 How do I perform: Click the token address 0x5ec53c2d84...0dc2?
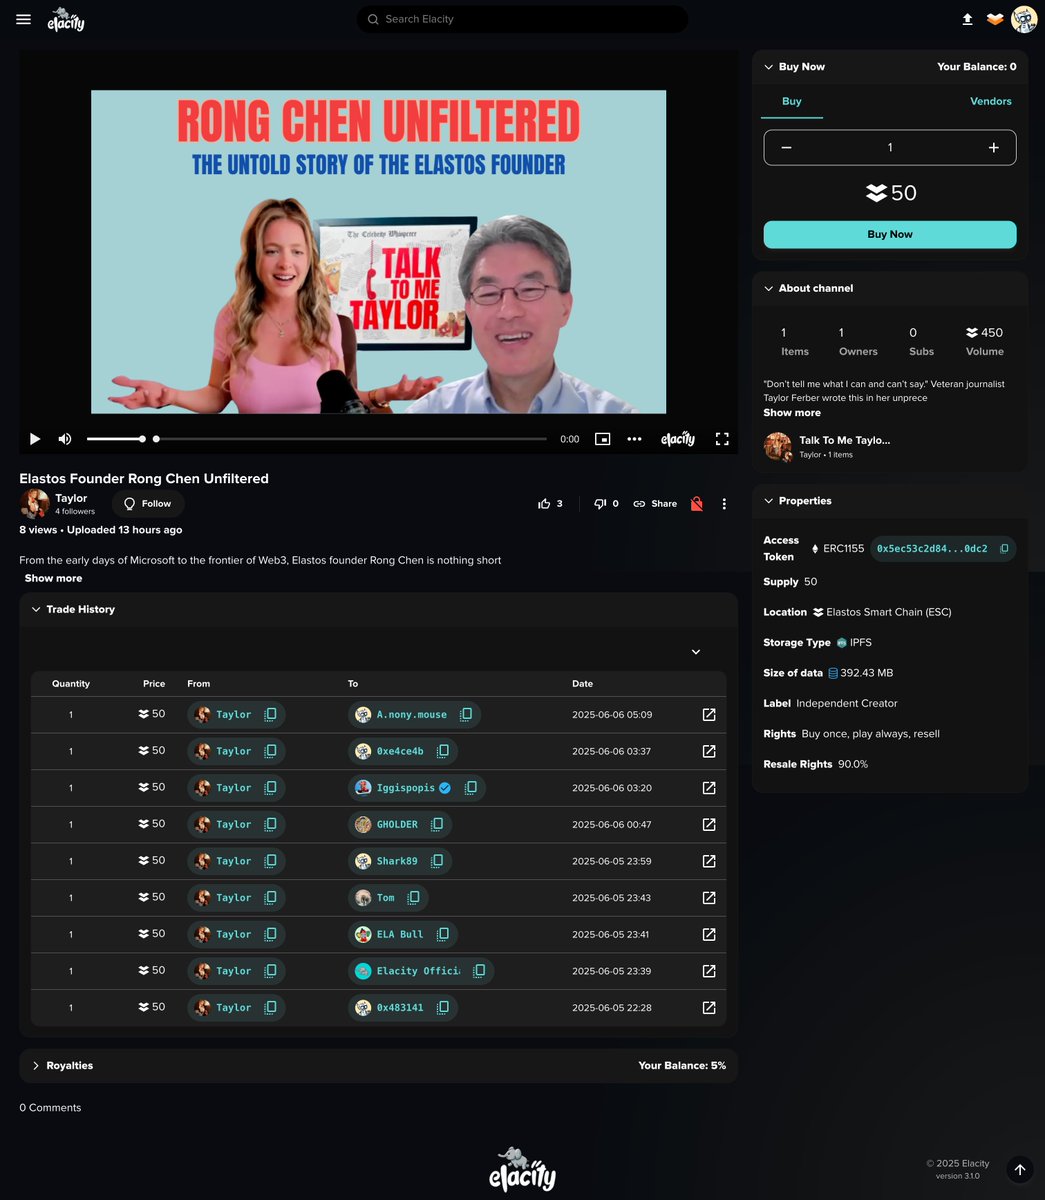tap(932, 549)
